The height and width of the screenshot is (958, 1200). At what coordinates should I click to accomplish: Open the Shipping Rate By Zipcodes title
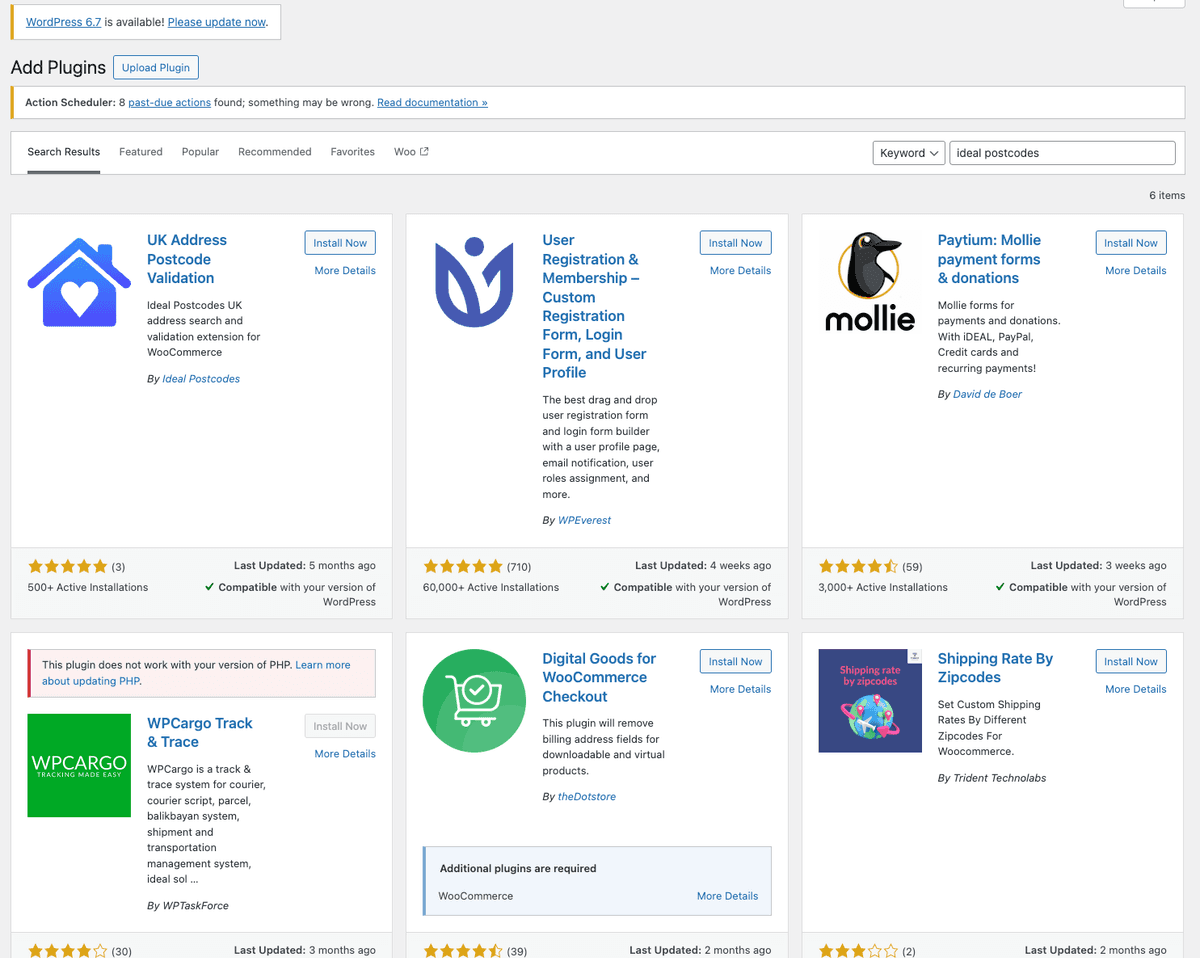[x=995, y=668]
